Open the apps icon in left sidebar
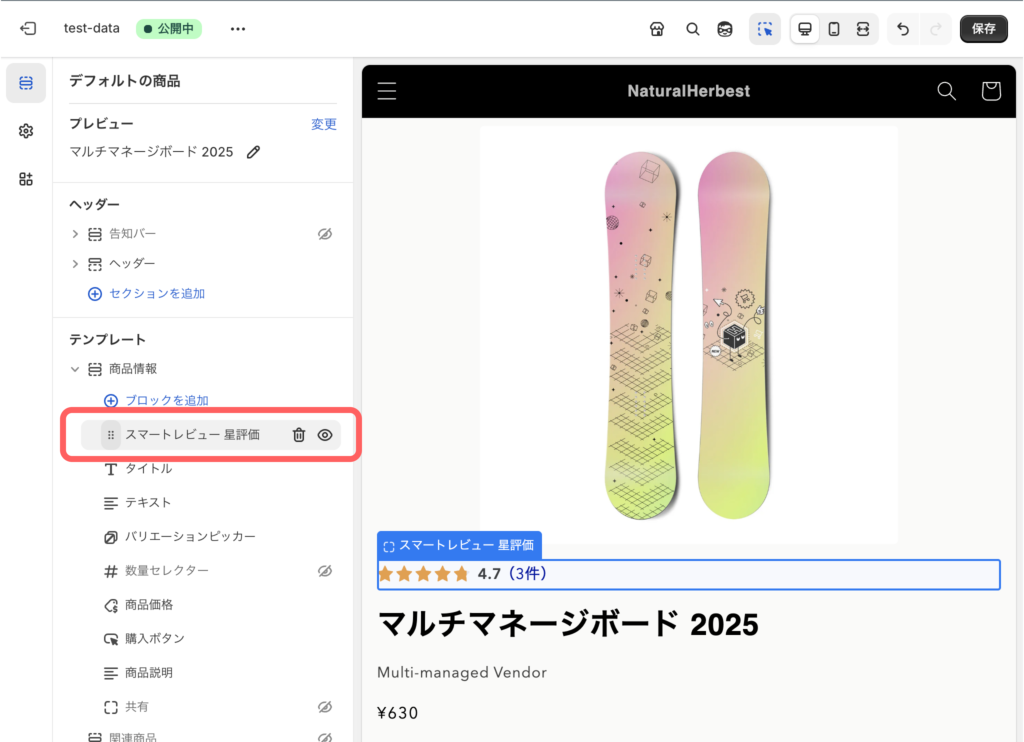Screen dimensions: 1024x742 point(26,179)
